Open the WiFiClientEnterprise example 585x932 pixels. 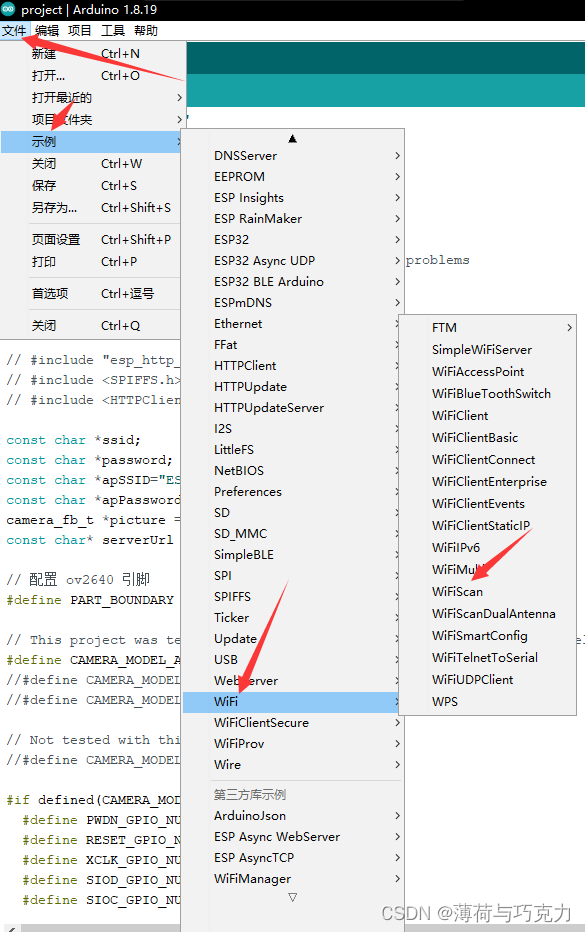[488, 481]
